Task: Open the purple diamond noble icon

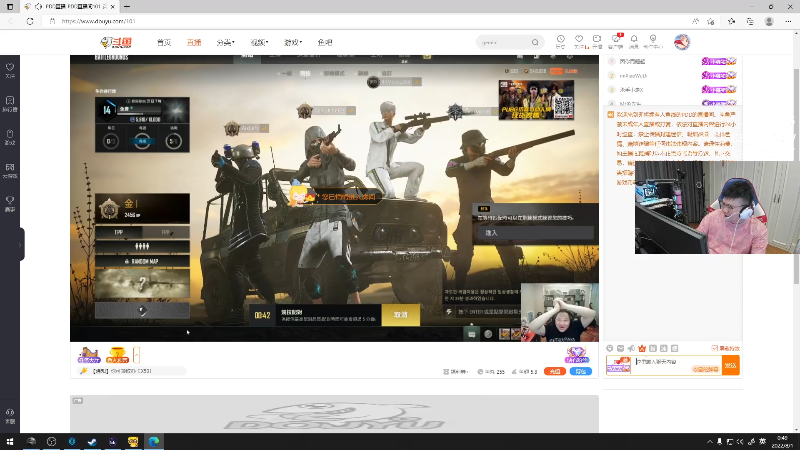Action: [x=577, y=355]
